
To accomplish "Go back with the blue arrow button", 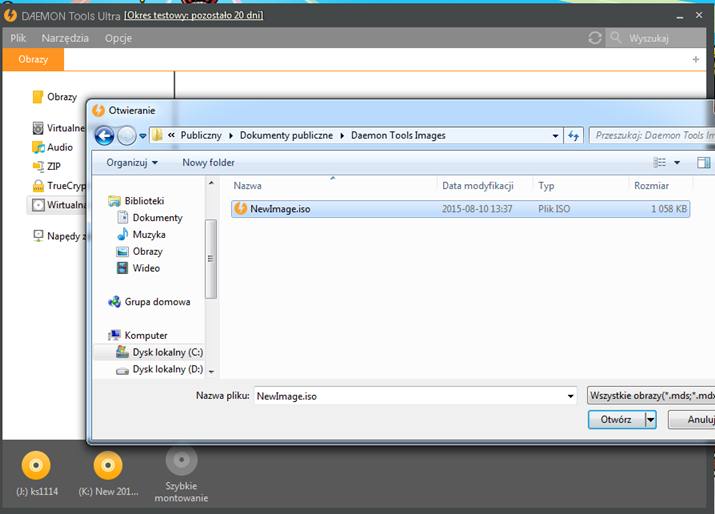I will coord(104,136).
